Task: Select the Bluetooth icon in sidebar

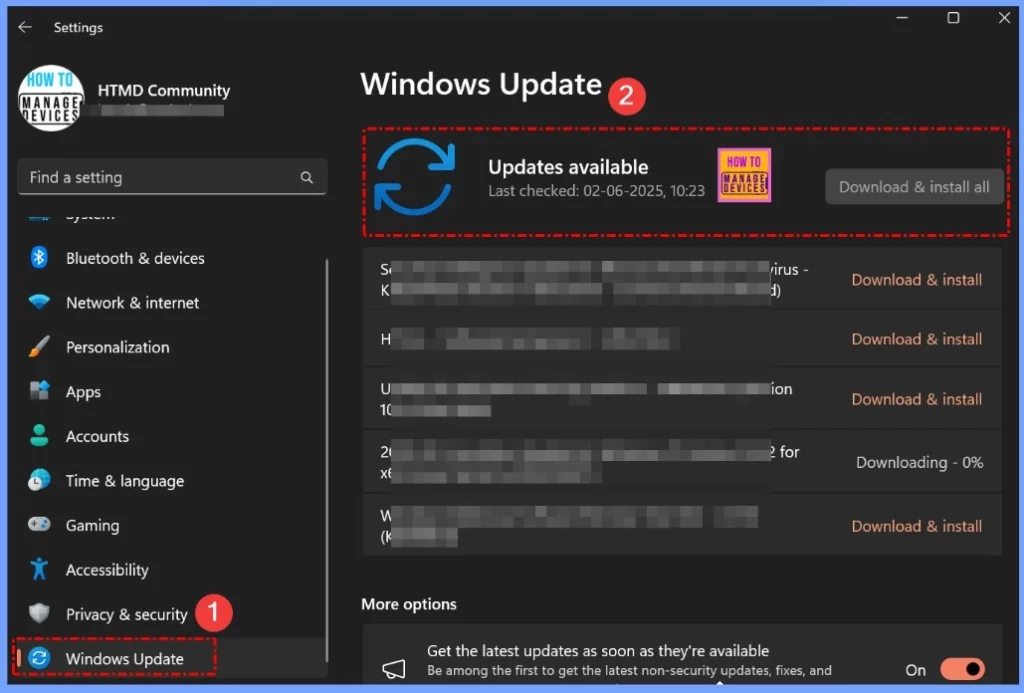Action: click(39, 257)
